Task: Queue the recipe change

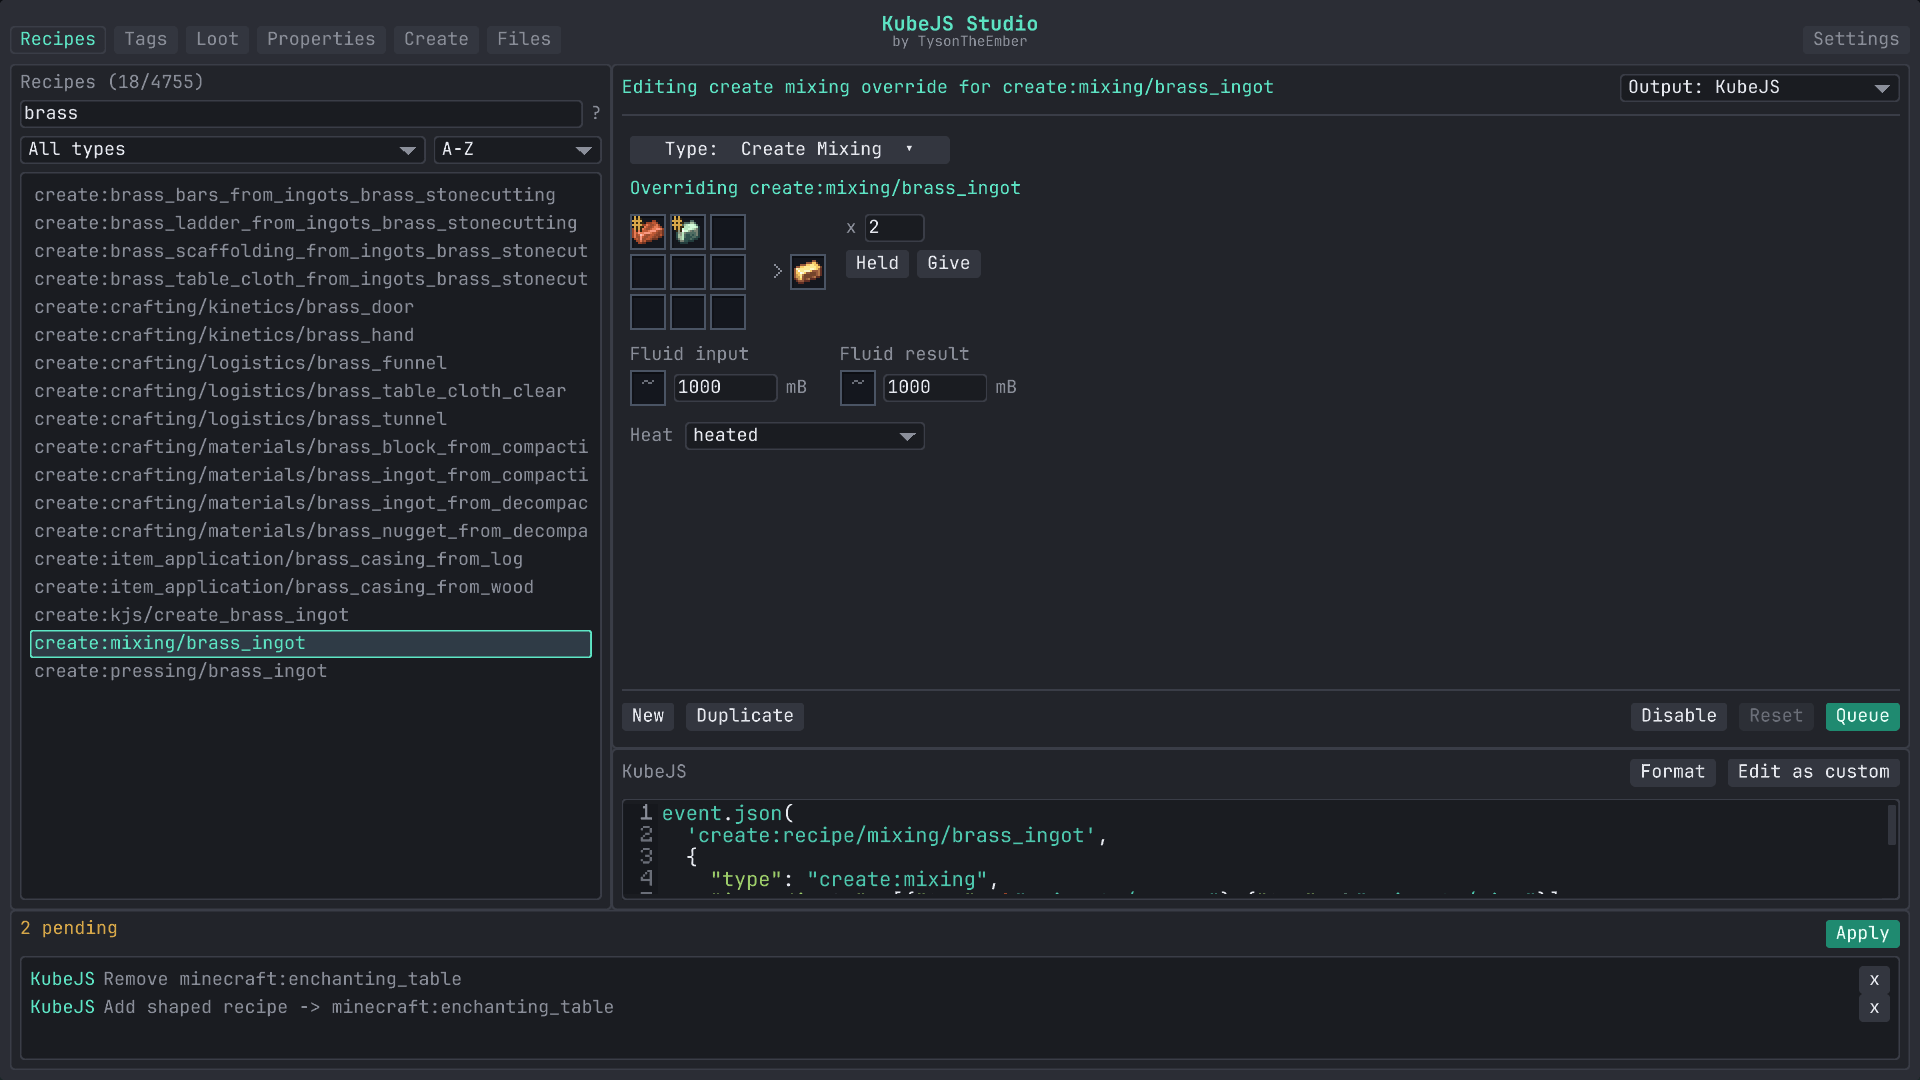Action: coord(1862,717)
